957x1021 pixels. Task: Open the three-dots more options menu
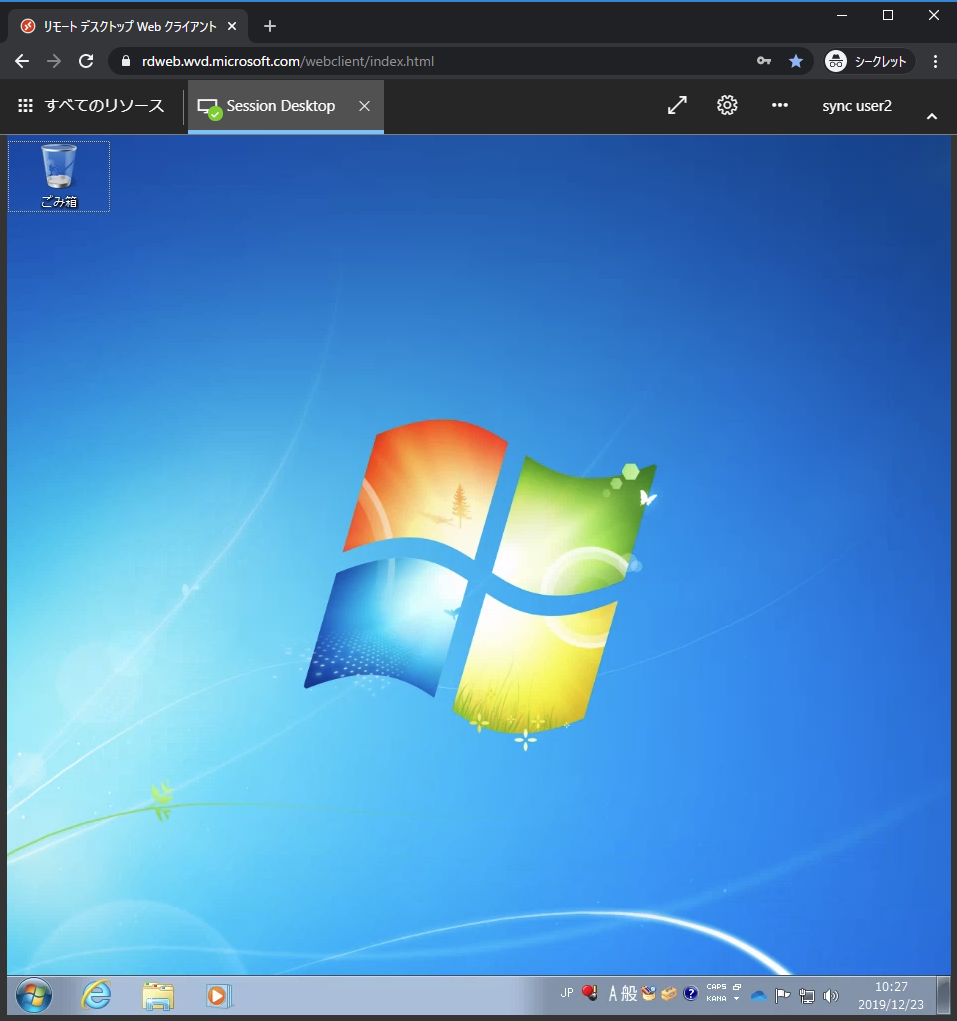click(x=780, y=105)
